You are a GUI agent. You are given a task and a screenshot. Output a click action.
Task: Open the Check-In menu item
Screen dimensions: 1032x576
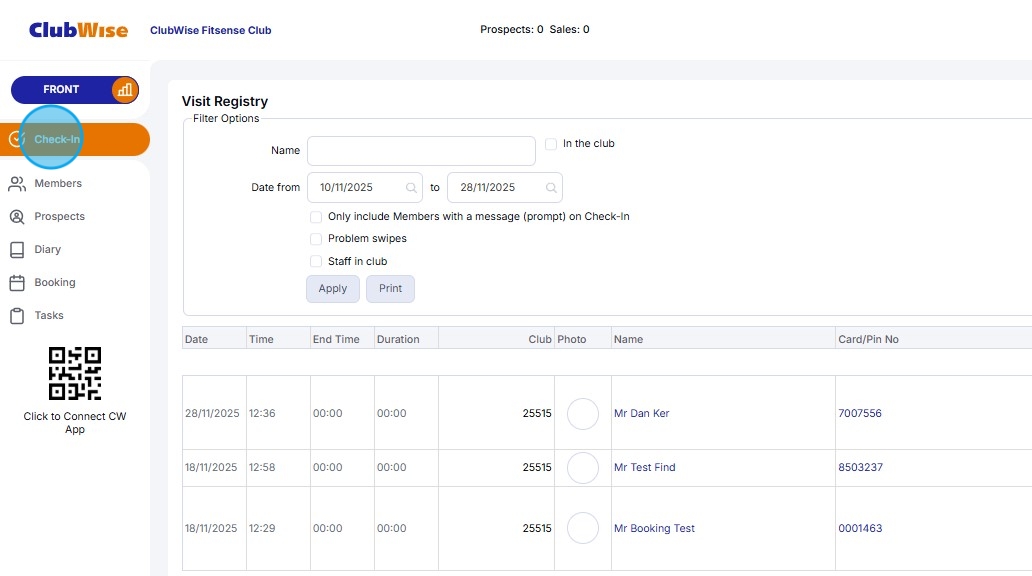click(x=75, y=140)
